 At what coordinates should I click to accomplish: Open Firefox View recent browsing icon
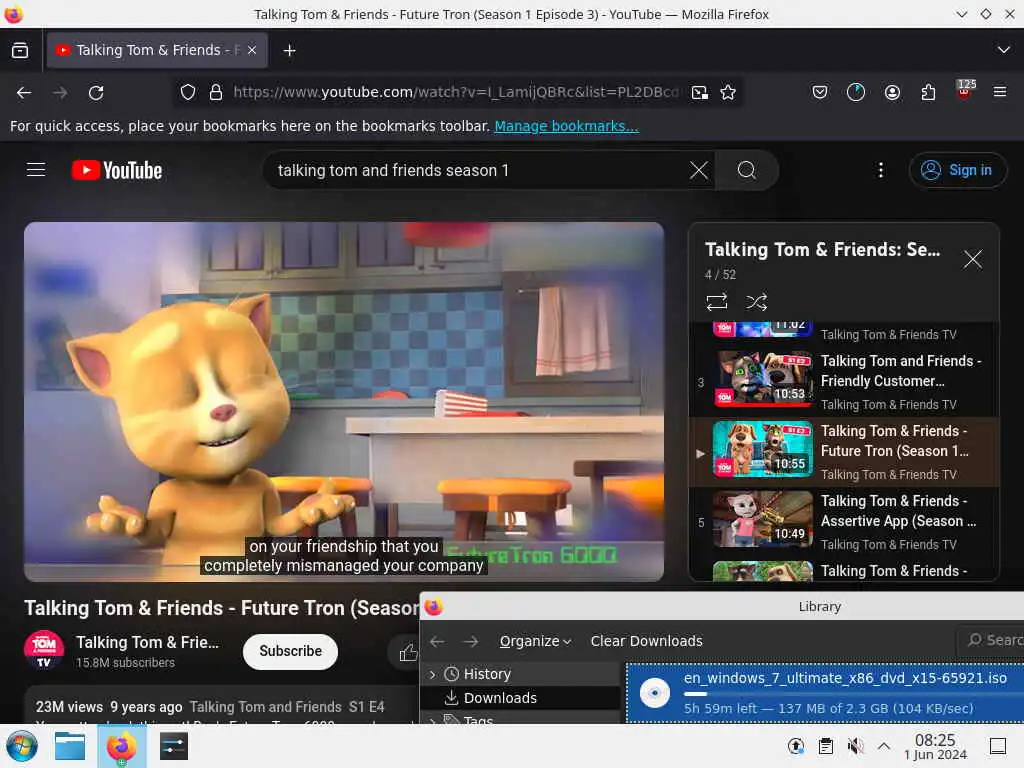point(20,50)
